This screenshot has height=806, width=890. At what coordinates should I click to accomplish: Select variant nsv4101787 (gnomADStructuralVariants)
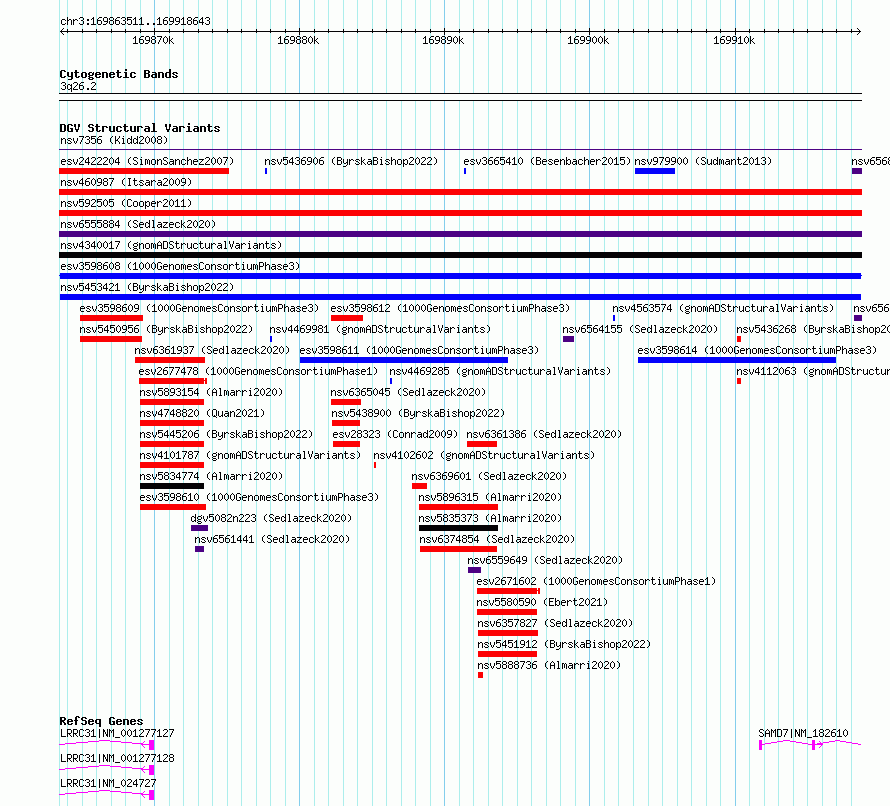[250, 455]
